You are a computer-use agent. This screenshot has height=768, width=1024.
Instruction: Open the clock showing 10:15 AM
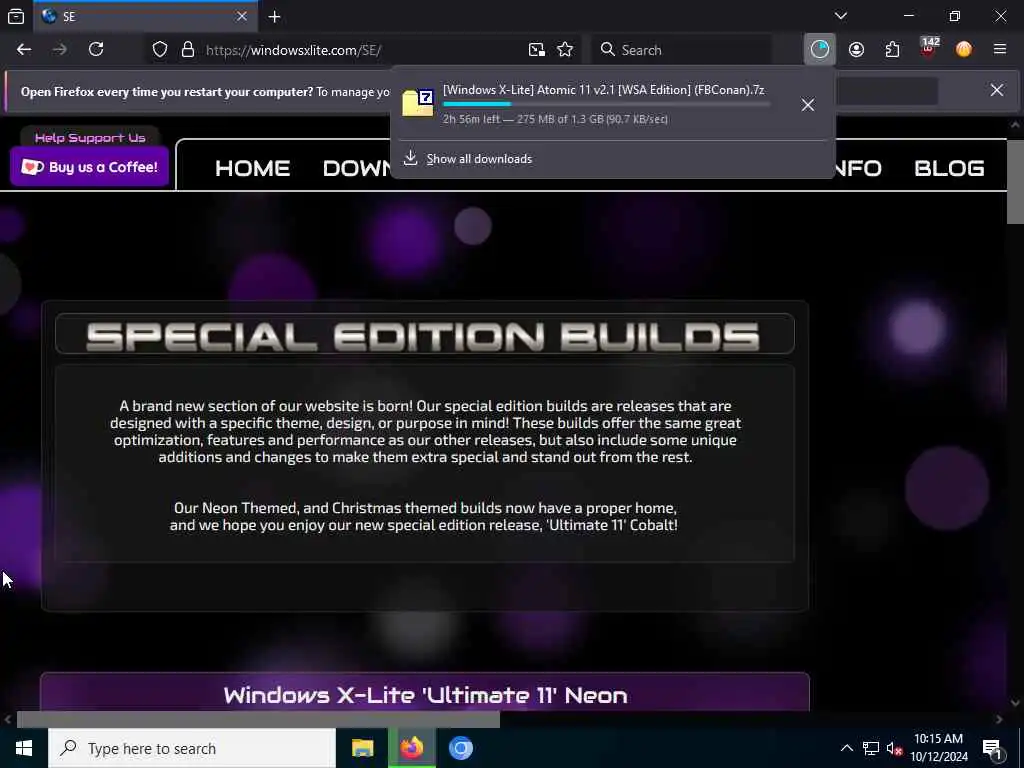click(938, 748)
